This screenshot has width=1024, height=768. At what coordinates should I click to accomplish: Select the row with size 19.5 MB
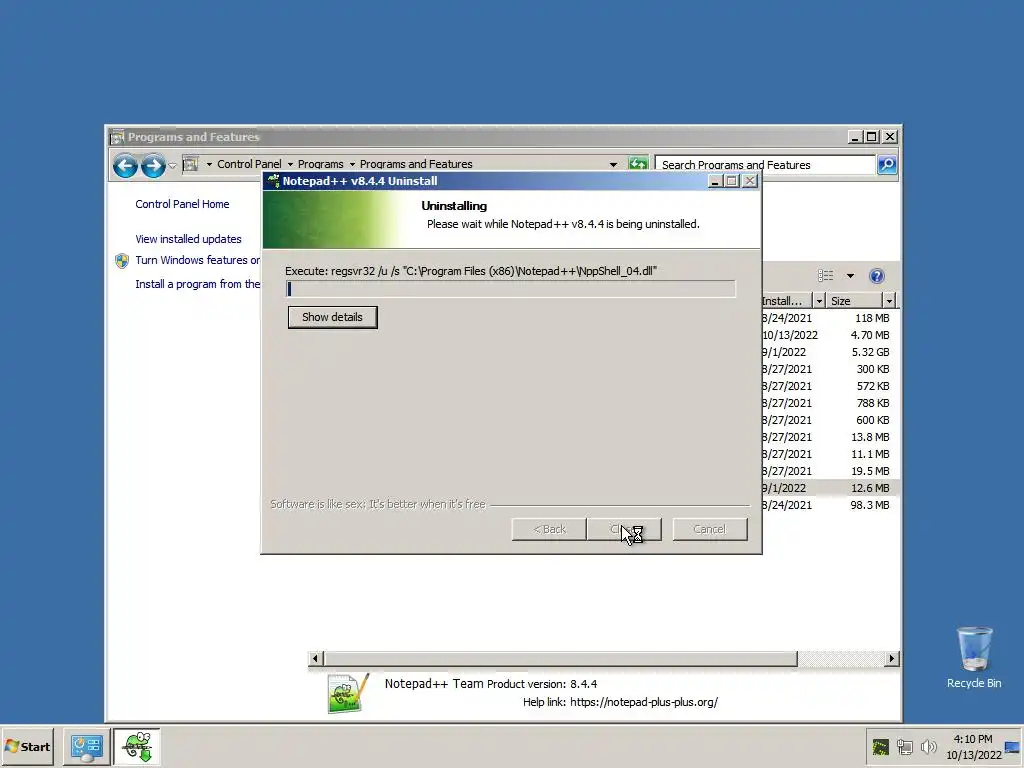829,471
